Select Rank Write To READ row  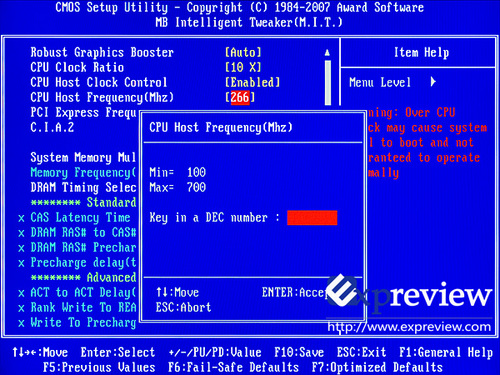pos(83,308)
